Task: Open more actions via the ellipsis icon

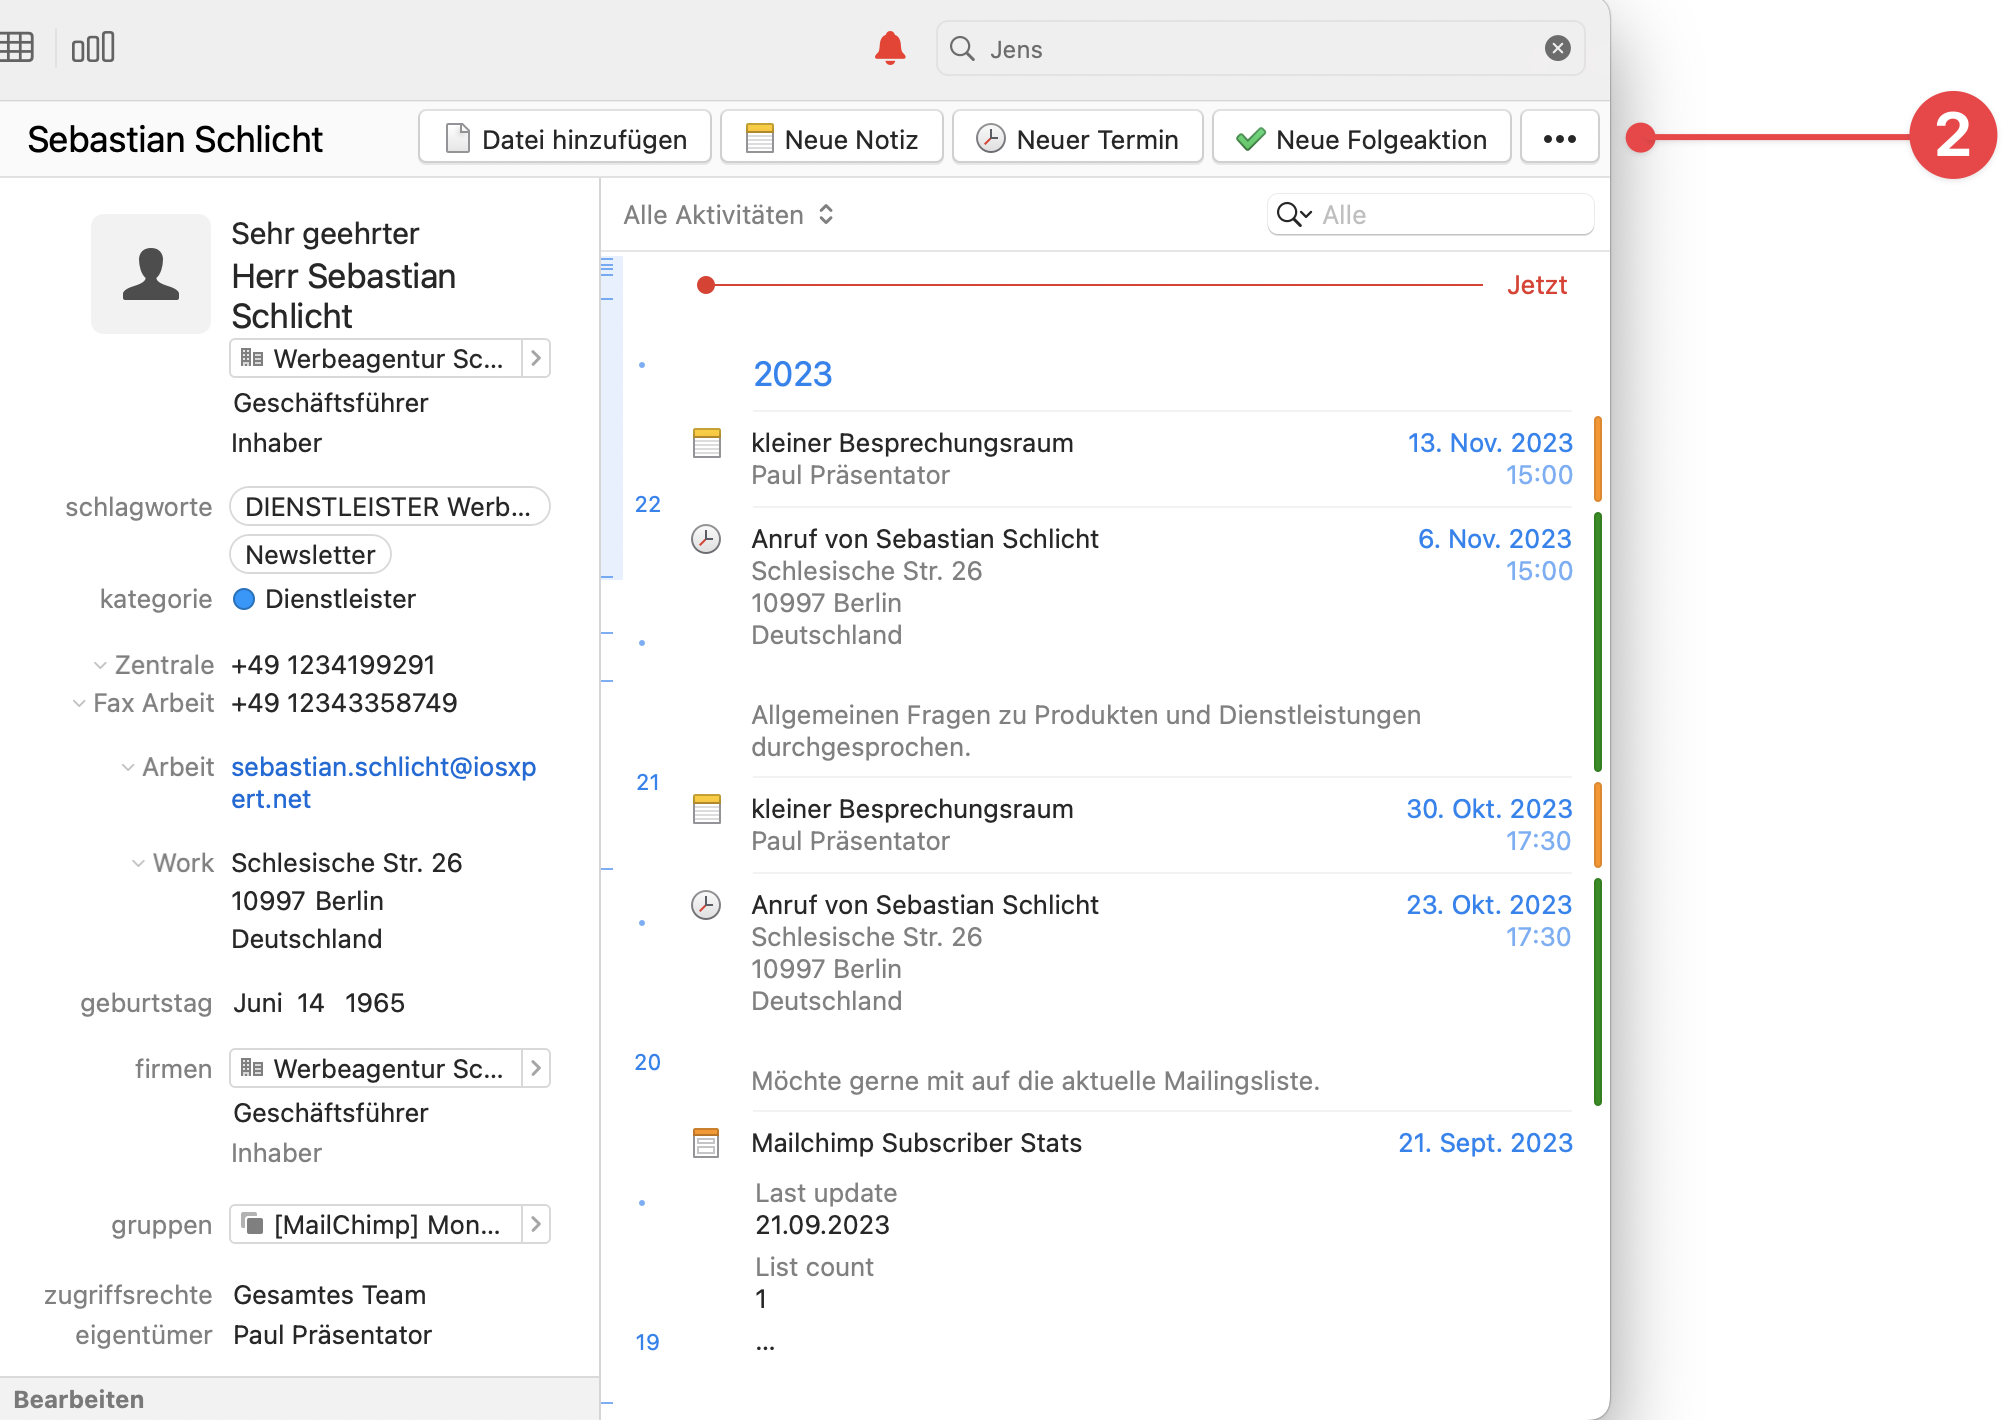Action: coord(1559,138)
